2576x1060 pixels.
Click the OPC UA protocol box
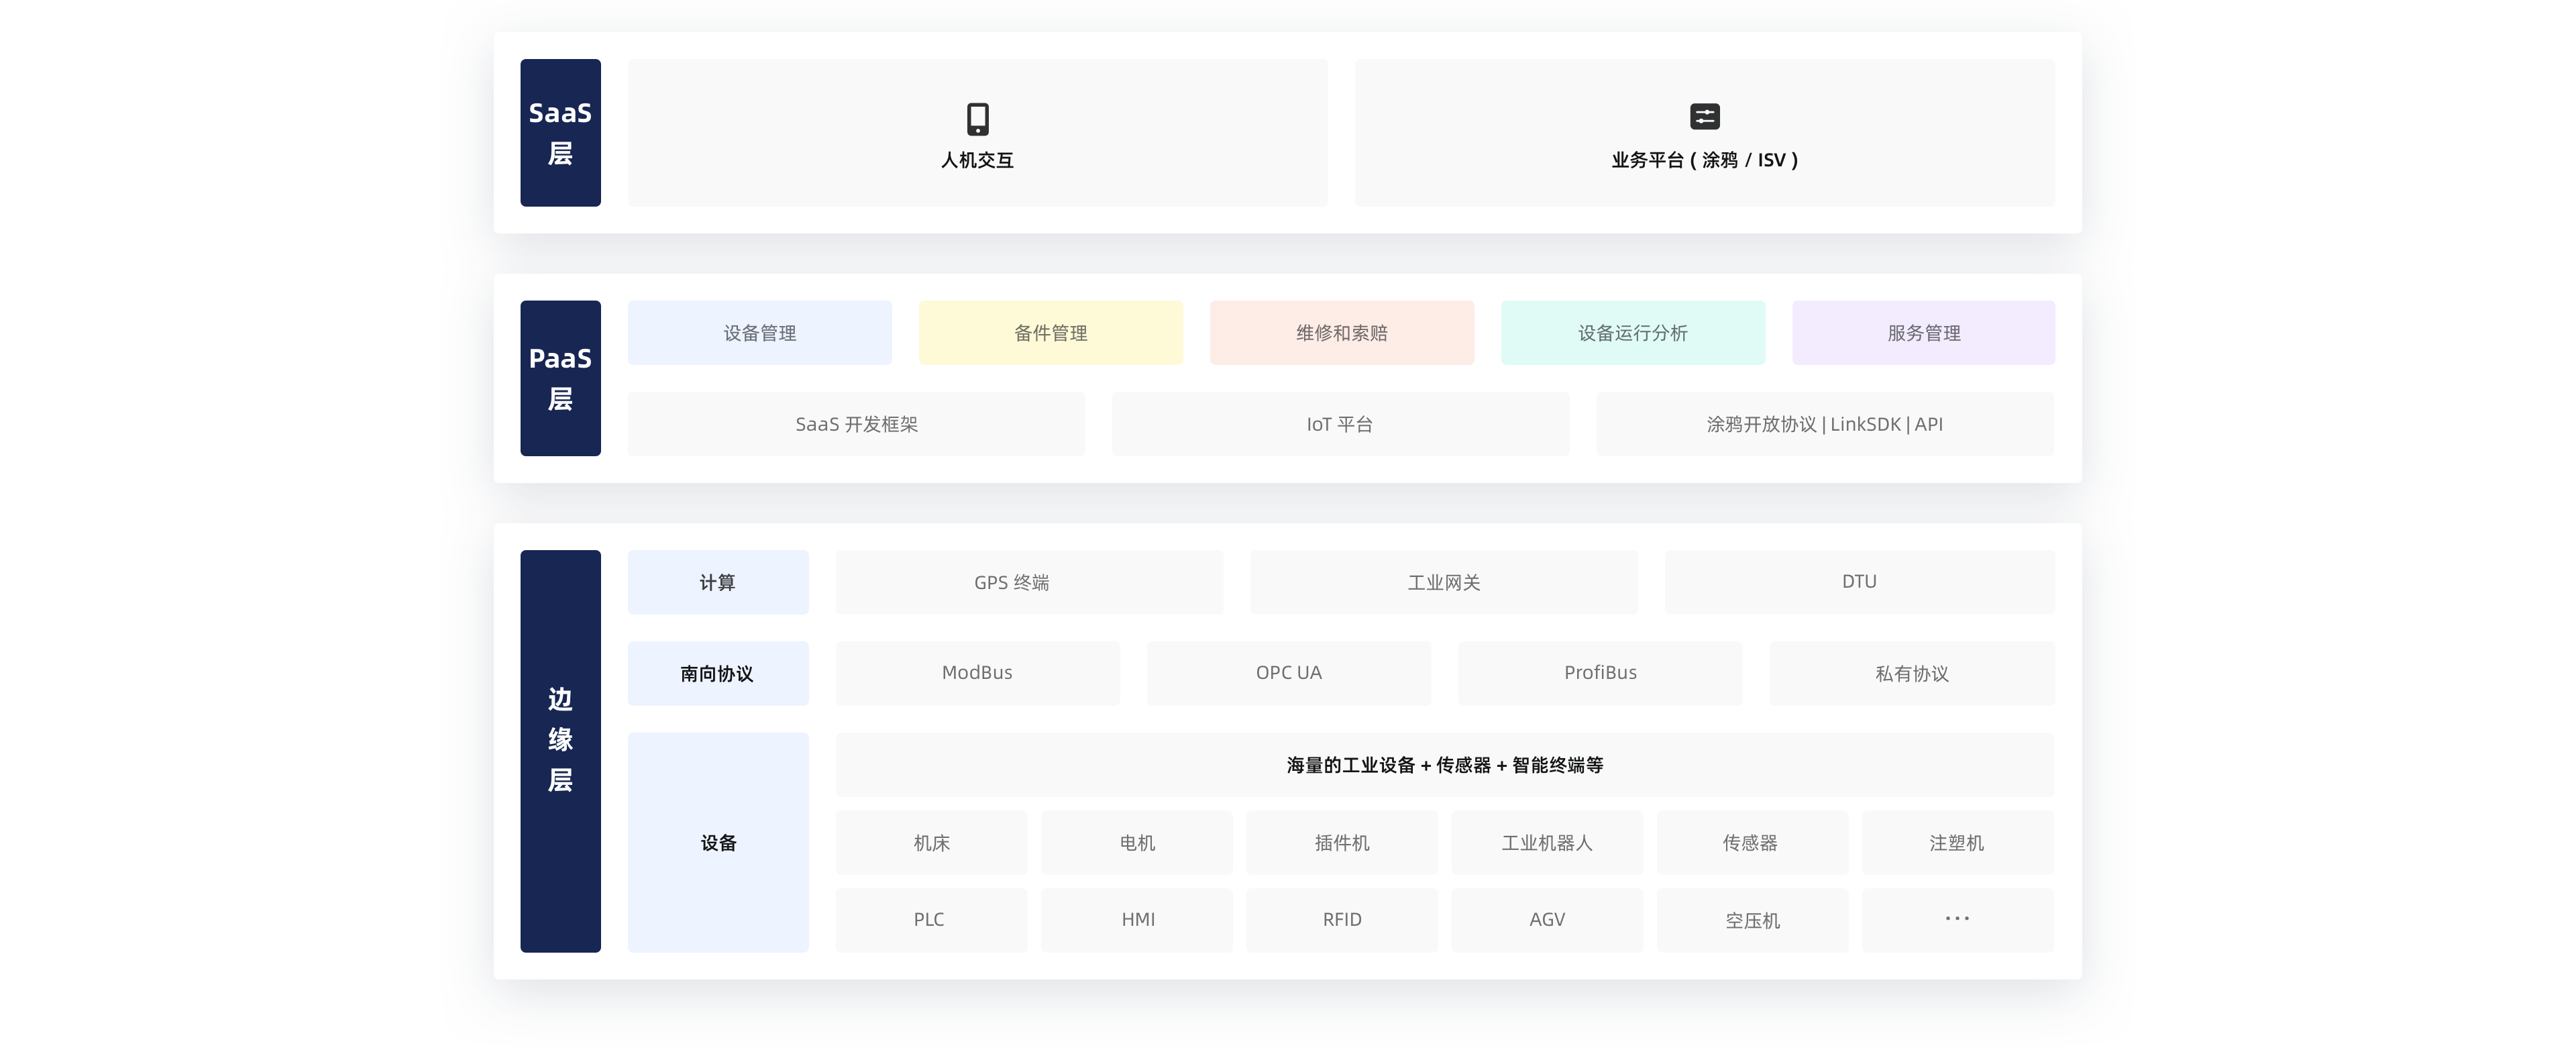pyautogui.click(x=1288, y=673)
